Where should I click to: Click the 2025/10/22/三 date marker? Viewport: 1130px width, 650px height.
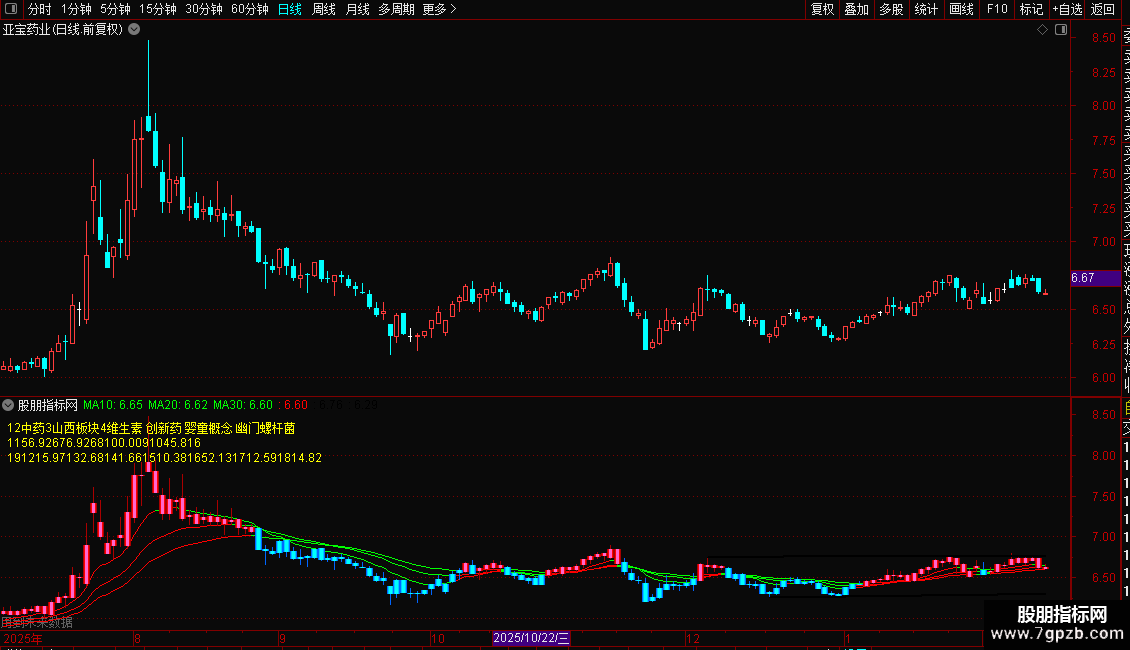click(x=531, y=638)
